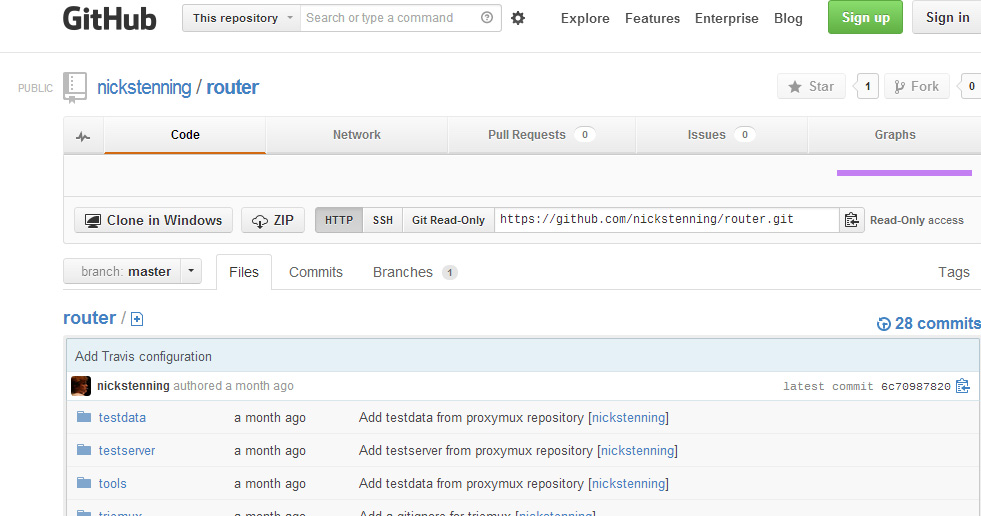Select SSH clone protocol
Screen dimensions: 981x516
(x=383, y=220)
